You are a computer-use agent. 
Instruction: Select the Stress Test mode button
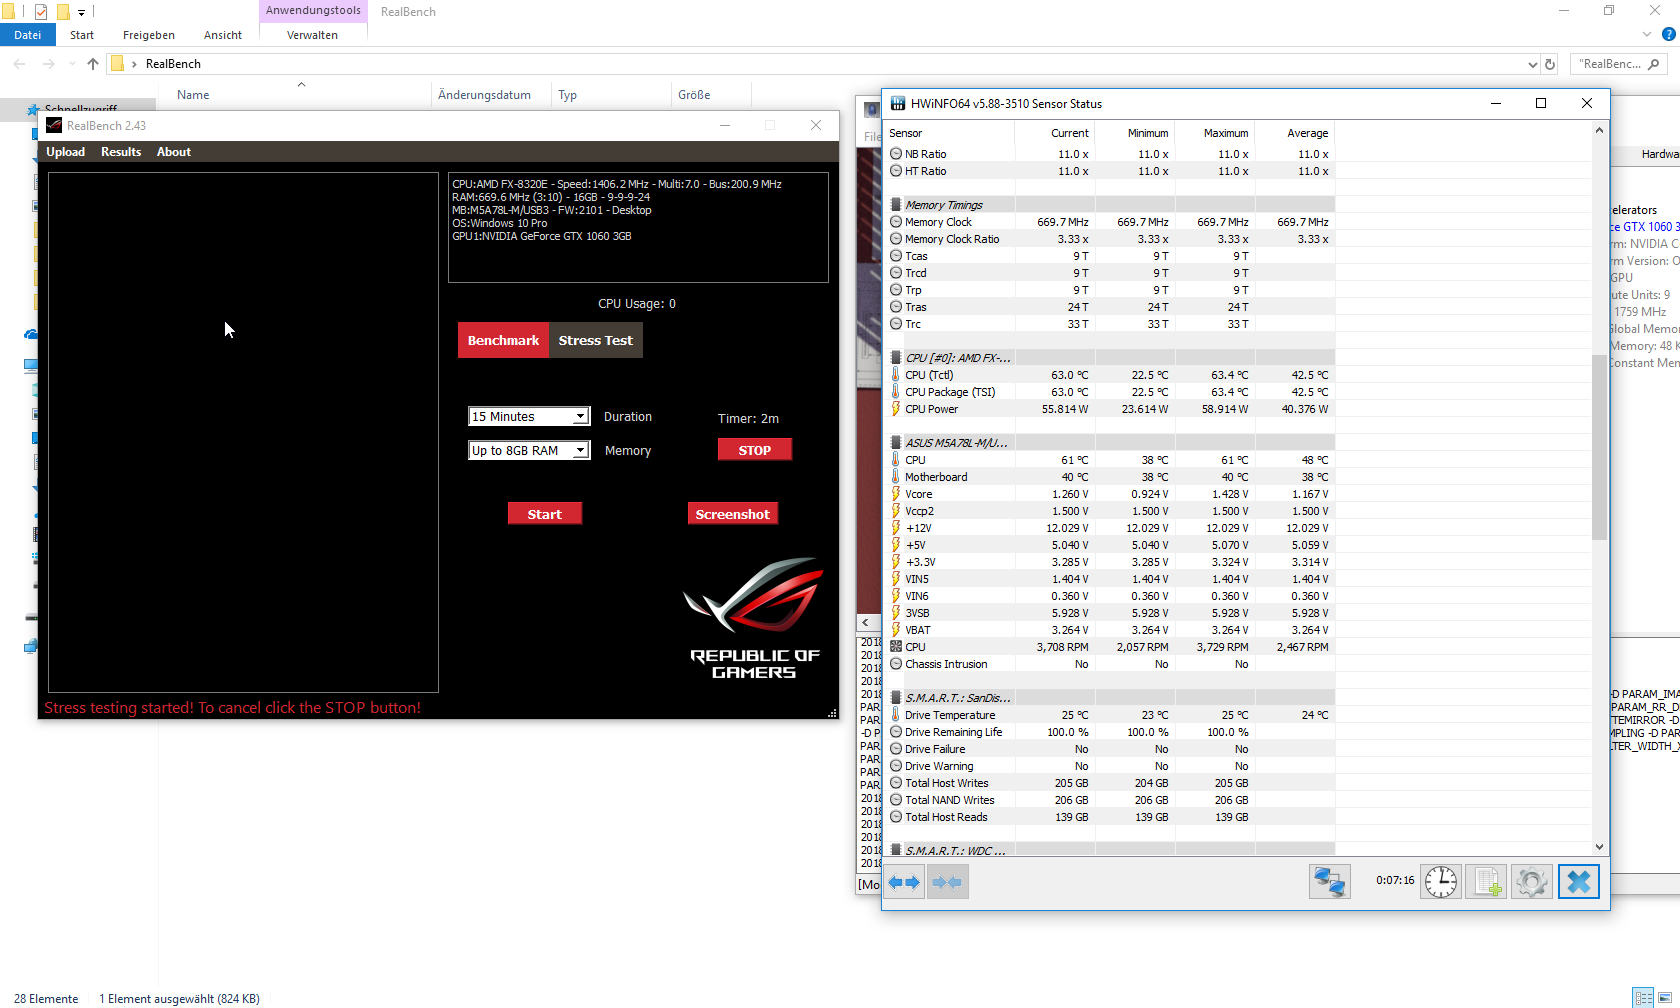tap(596, 340)
